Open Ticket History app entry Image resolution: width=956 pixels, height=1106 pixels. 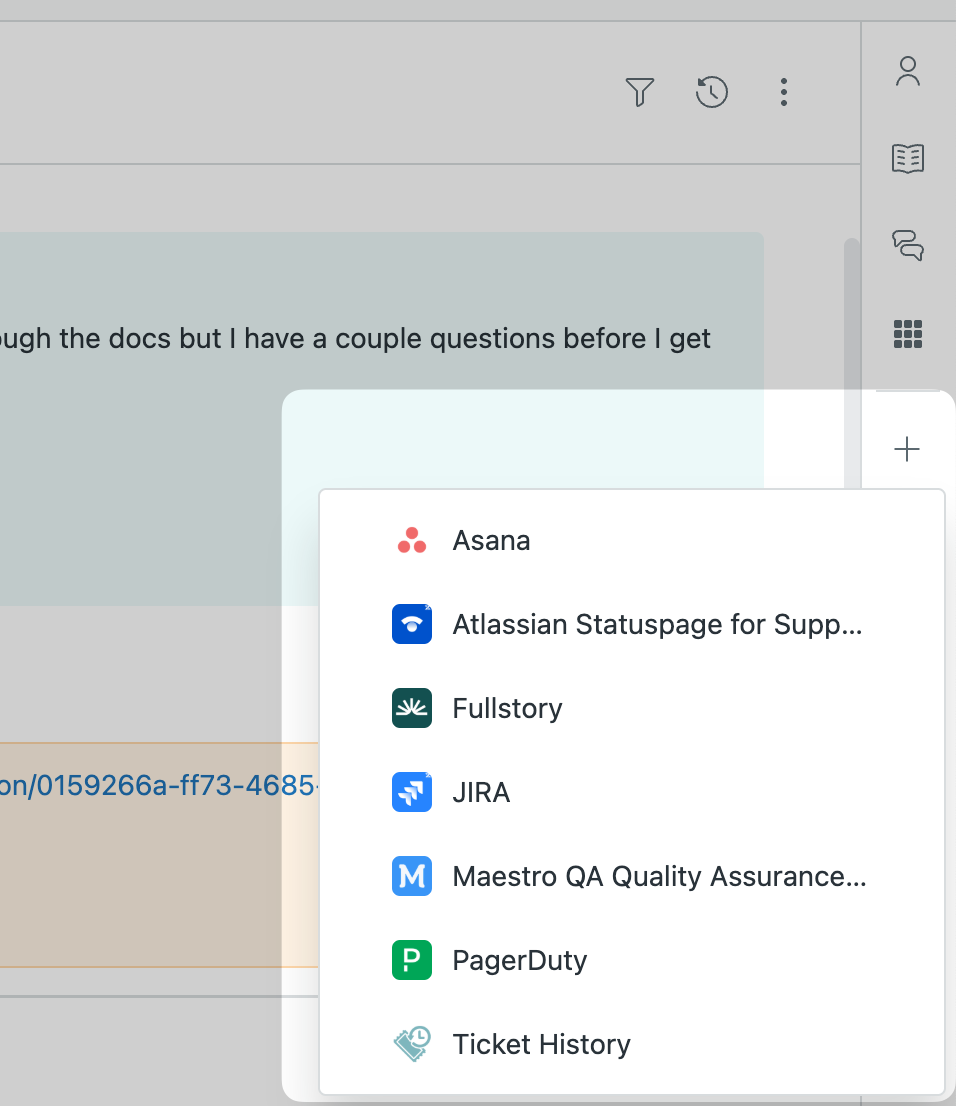(541, 1045)
